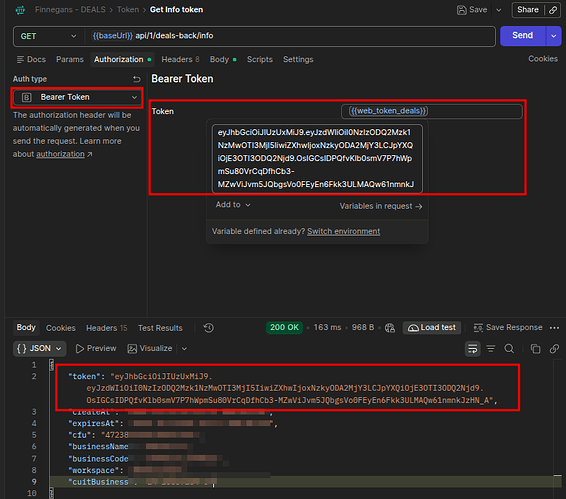This screenshot has width=566, height=499.
Task: Click the Visualize button
Action: click(x=150, y=348)
